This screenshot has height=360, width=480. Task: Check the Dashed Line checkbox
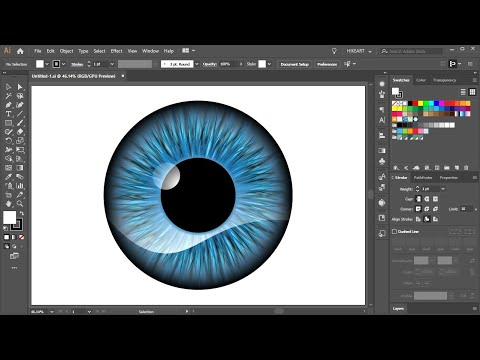click(394, 231)
